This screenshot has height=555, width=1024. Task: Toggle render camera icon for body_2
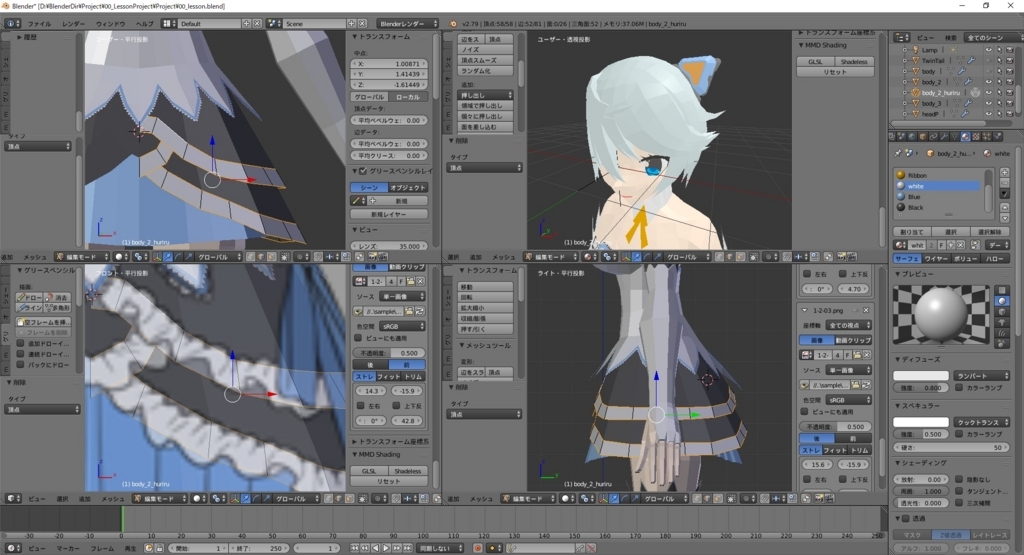click(1010, 82)
